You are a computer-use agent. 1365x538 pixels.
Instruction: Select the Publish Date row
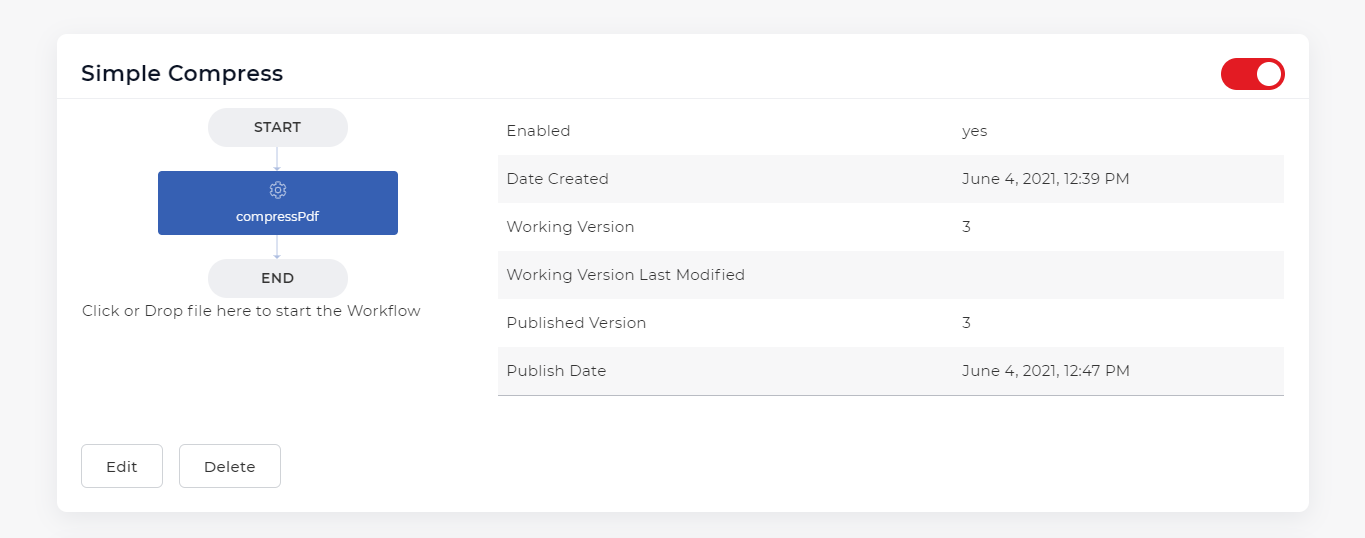[891, 371]
